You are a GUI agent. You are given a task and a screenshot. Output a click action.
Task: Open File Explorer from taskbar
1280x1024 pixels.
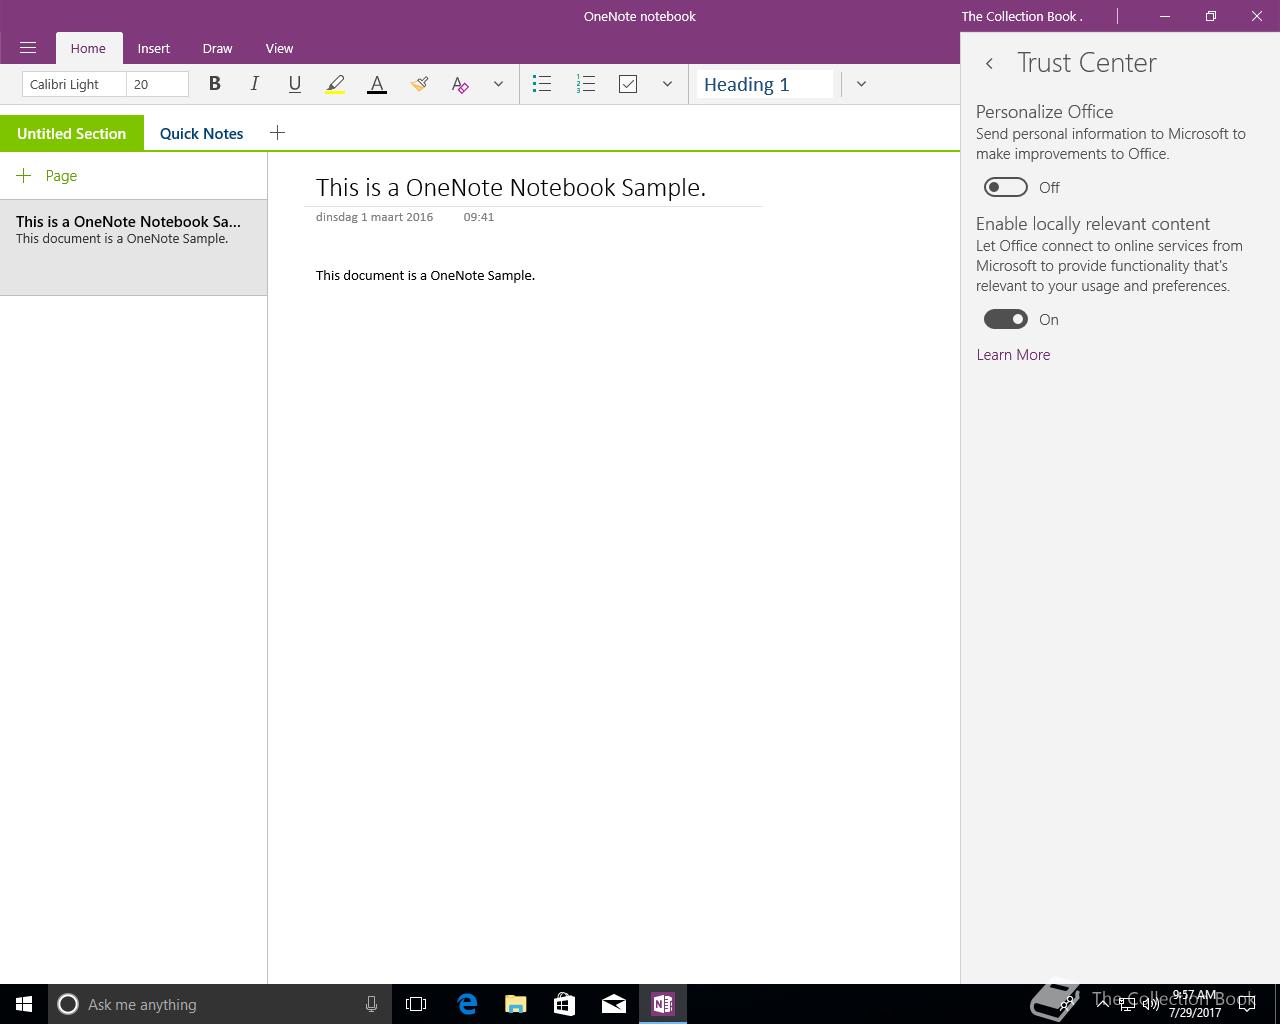[516, 1004]
